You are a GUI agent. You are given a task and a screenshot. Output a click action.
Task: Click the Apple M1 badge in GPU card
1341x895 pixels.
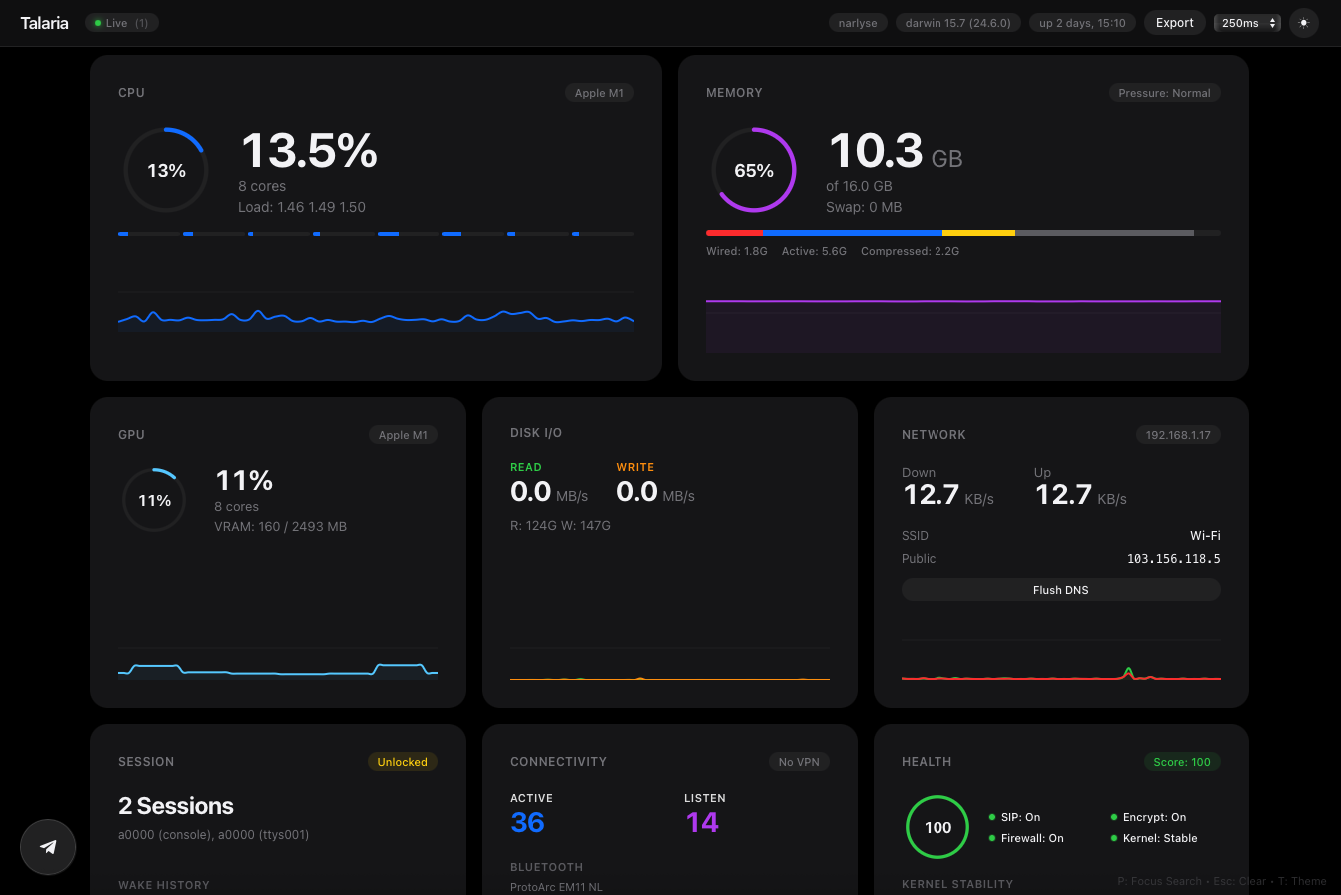point(403,435)
